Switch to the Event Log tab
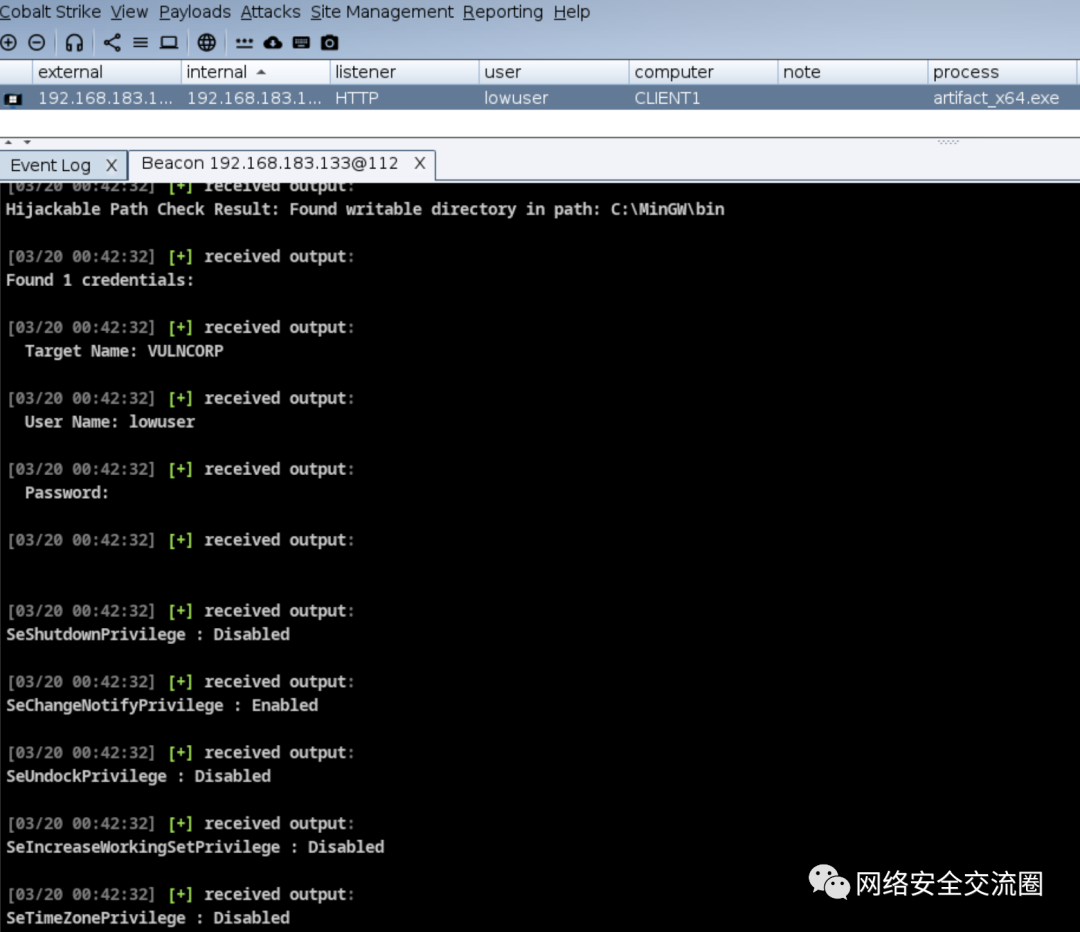 click(x=51, y=165)
